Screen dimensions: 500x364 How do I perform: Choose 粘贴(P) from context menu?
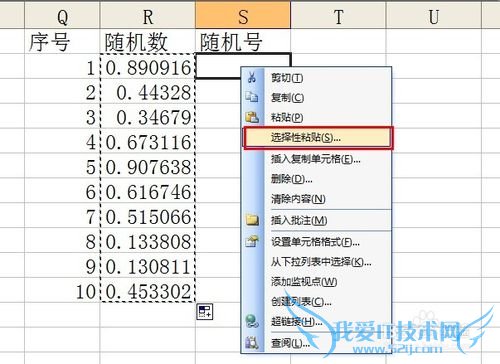coord(317,117)
